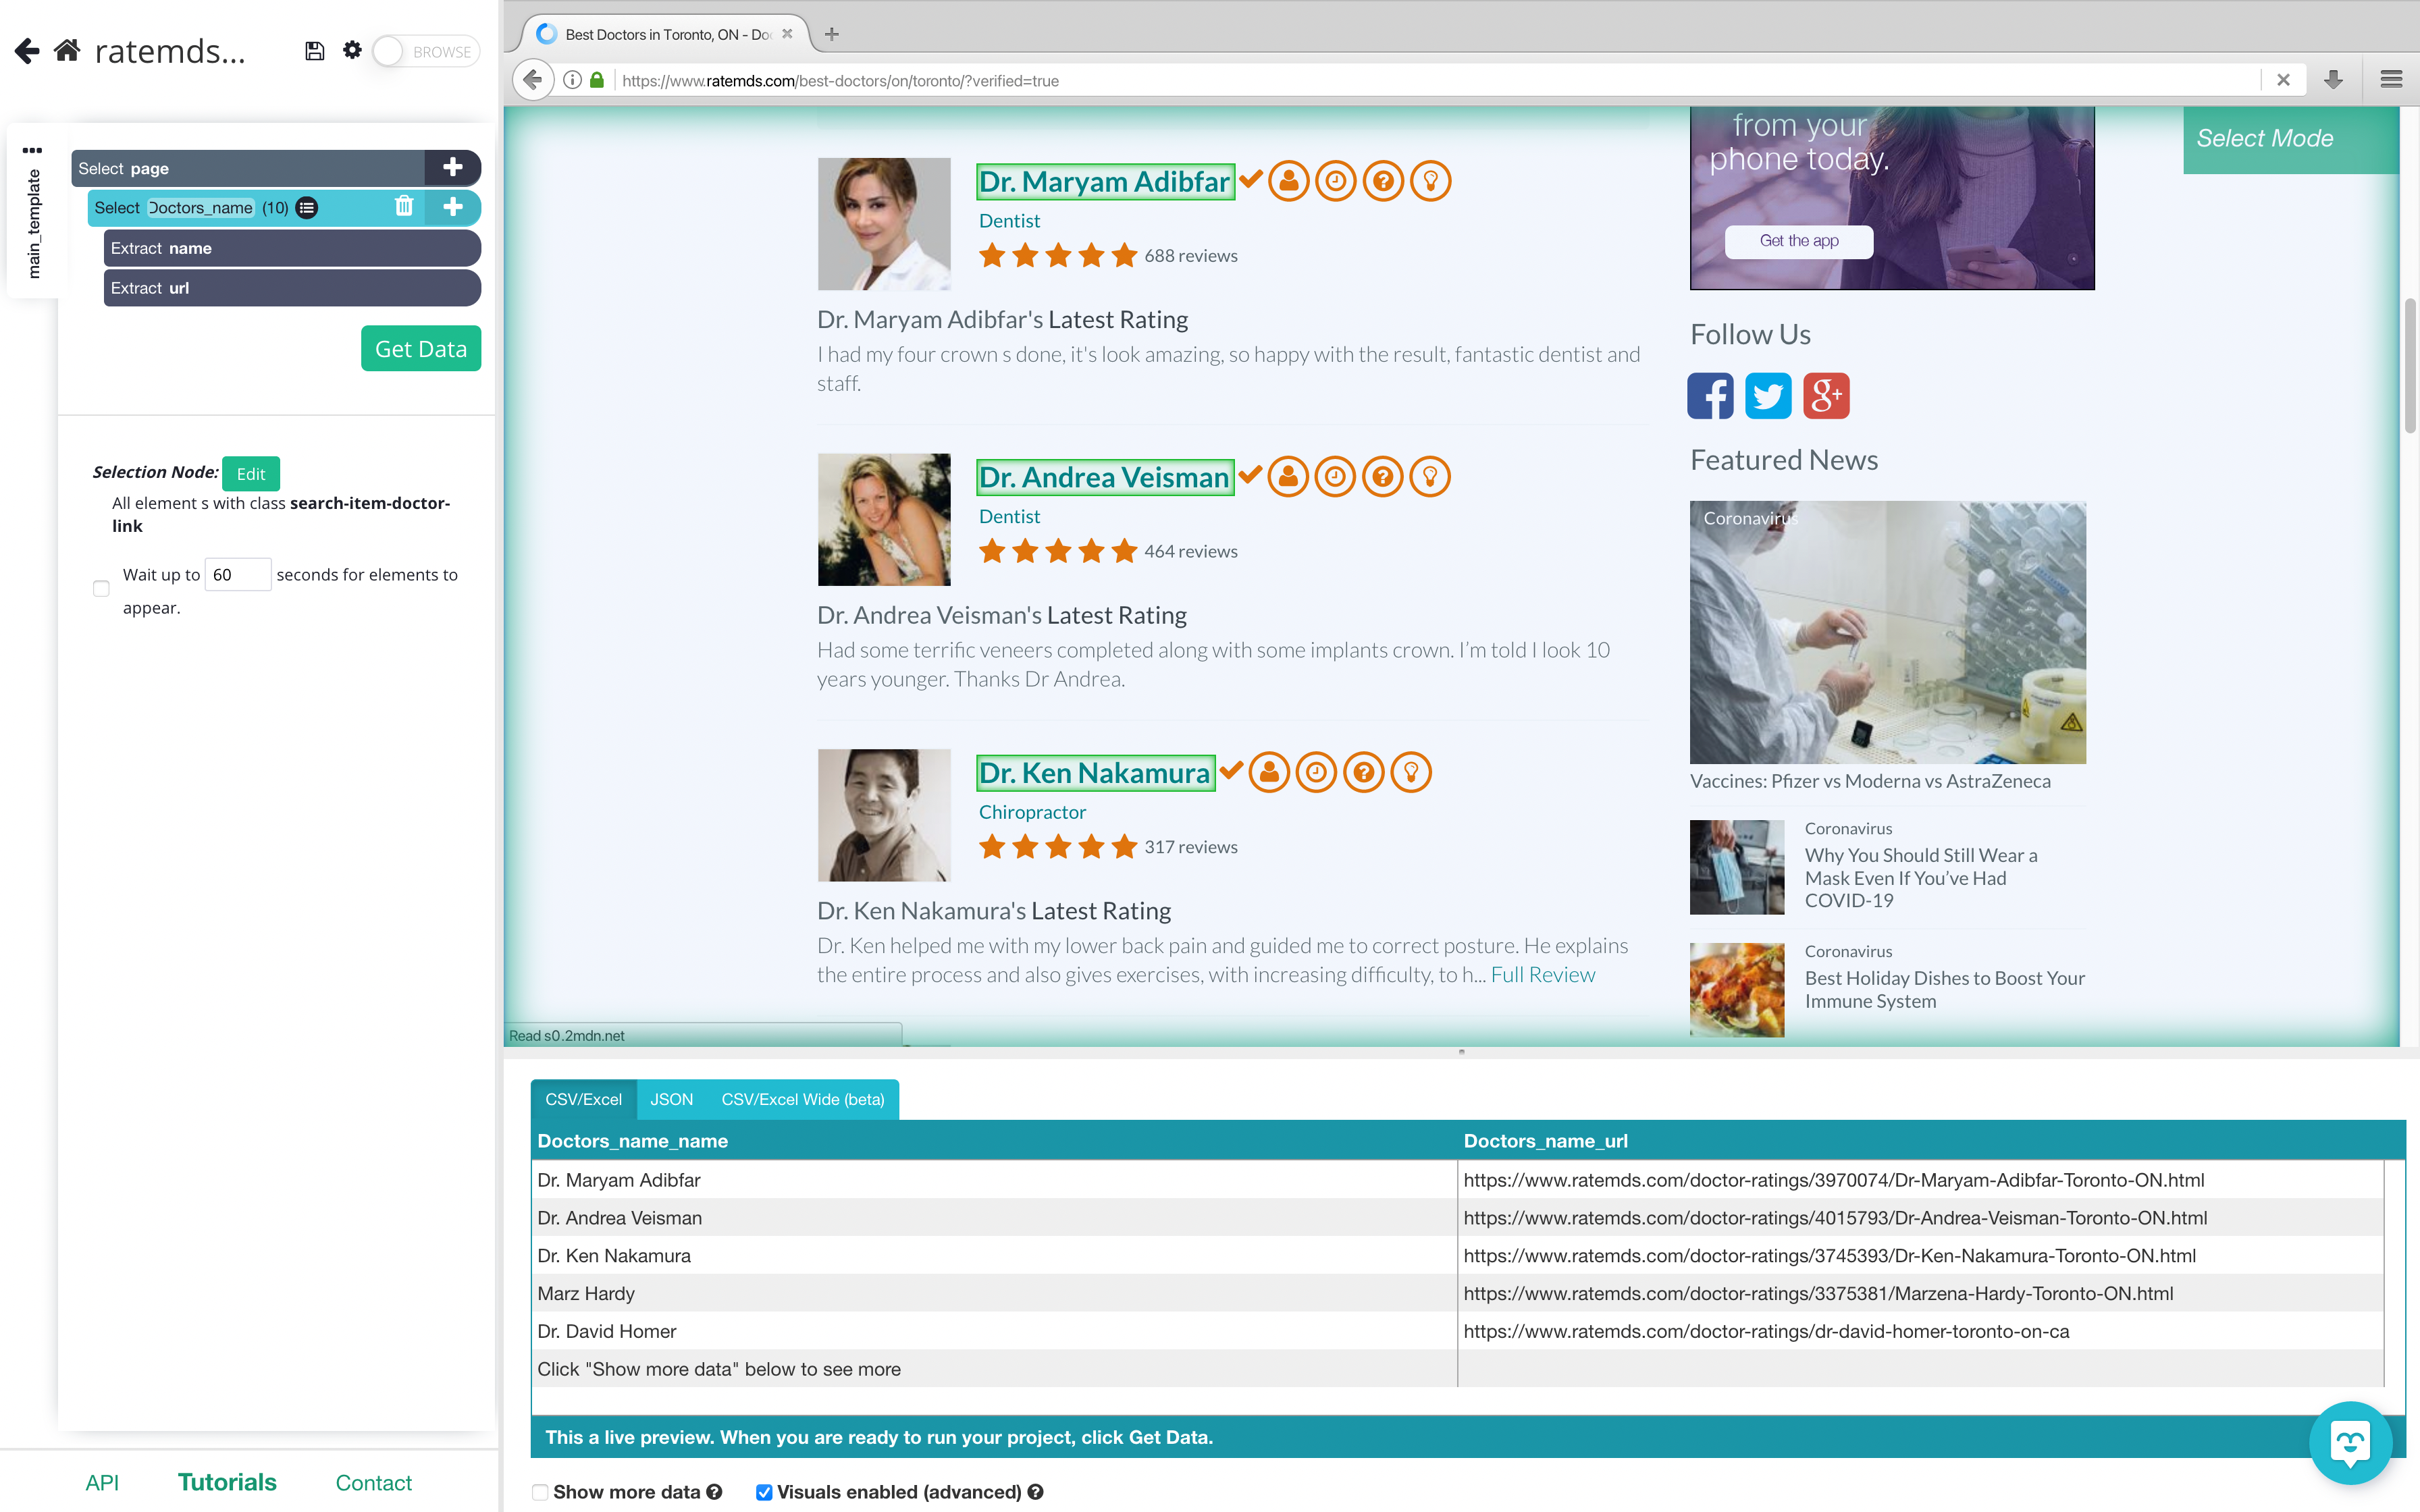Open Why You Should Still Wear a Mask article

click(x=1920, y=878)
